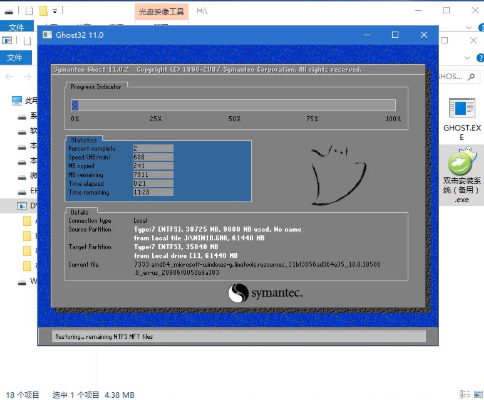Click the Symantec Ghost copyright header line
Image resolution: width=484 pixels, height=400 pixels.
[x=207, y=69]
